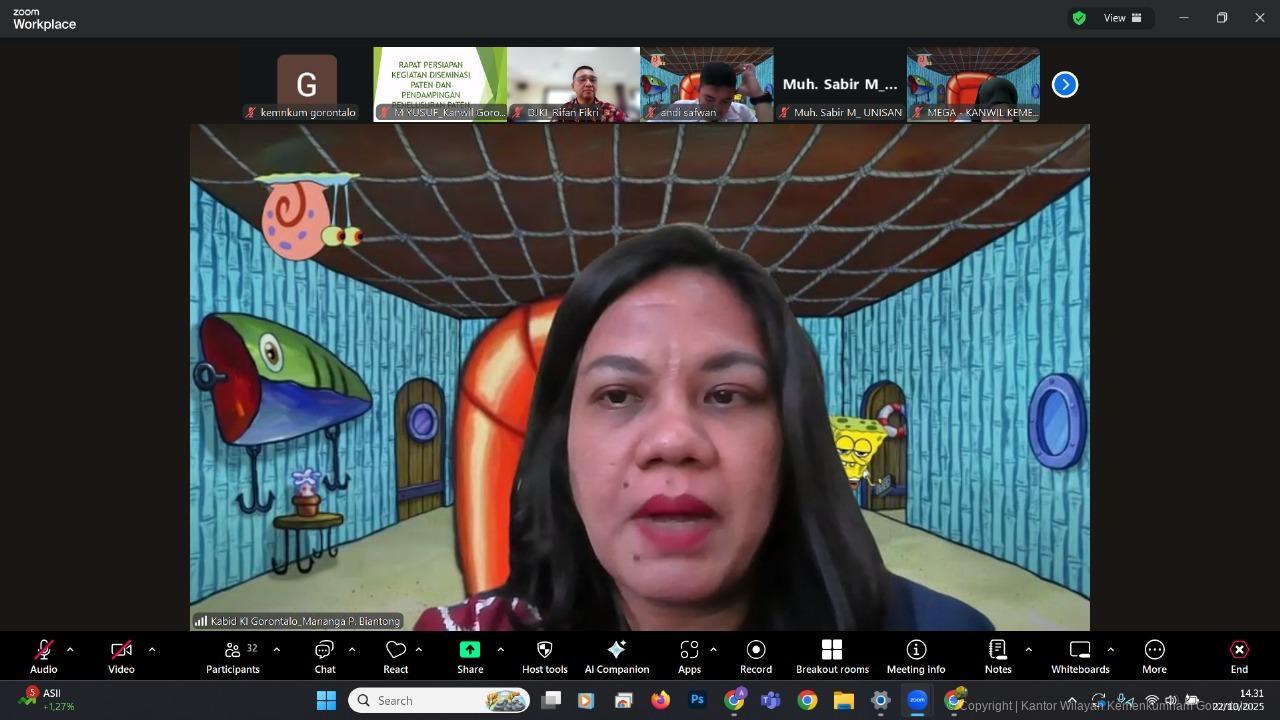Viewport: 1280px width, 720px height.
Task: Open the Participants panel
Action: tap(233, 656)
